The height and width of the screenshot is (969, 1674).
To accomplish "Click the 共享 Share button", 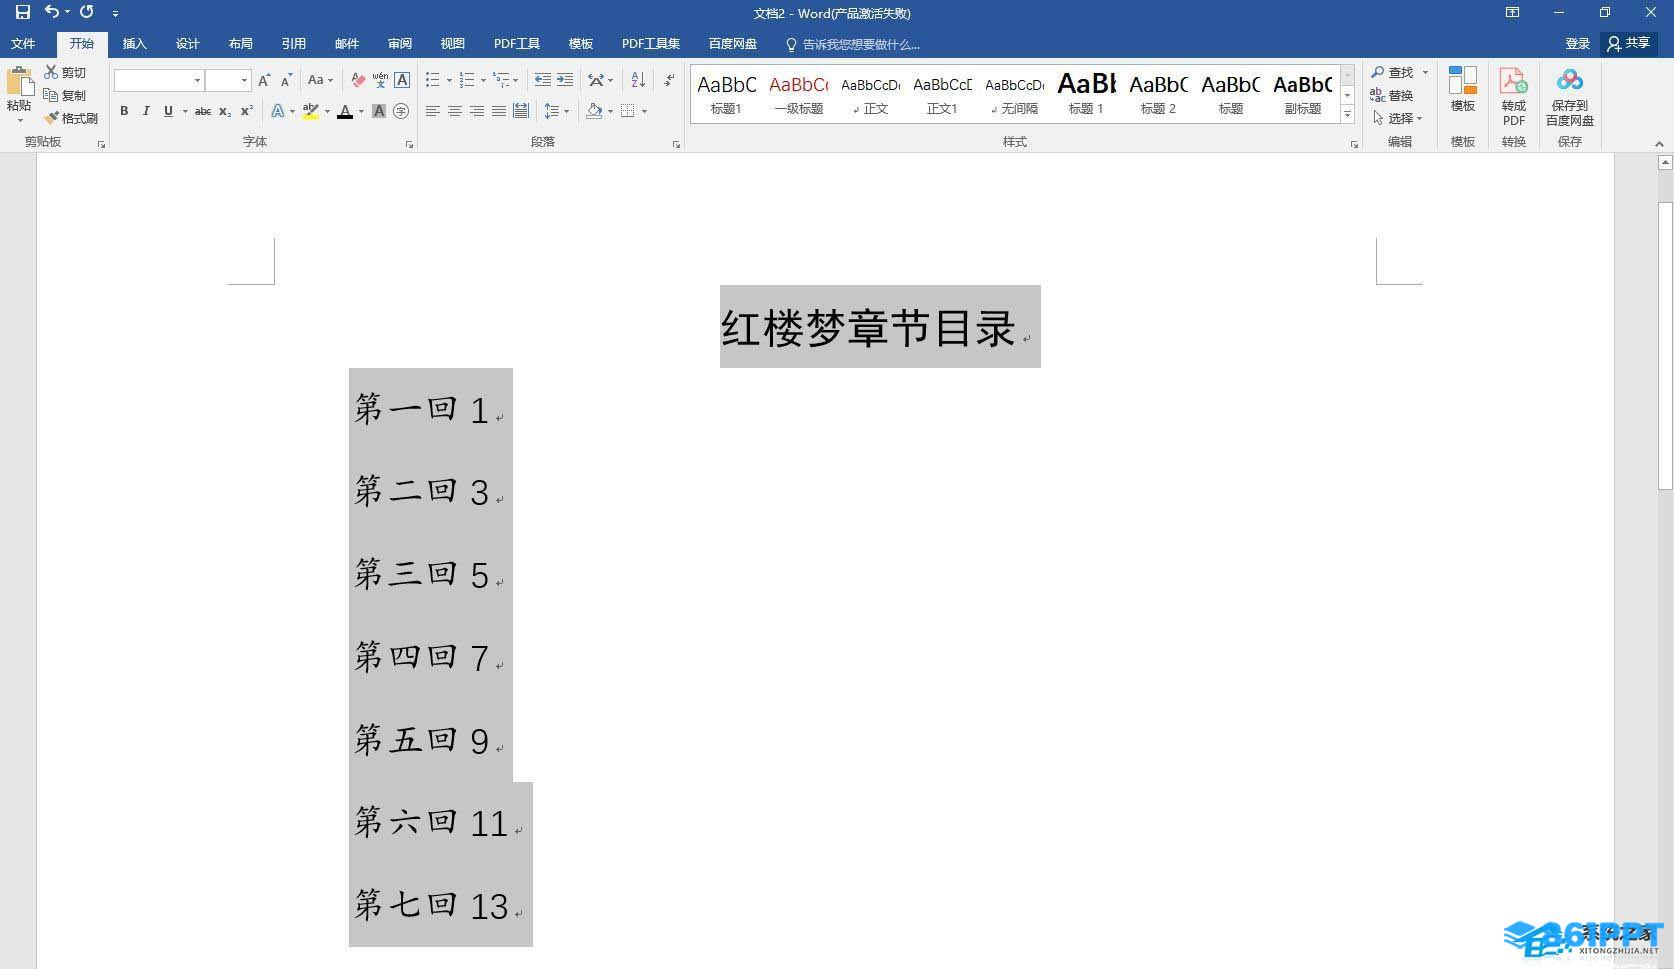I will [x=1629, y=44].
